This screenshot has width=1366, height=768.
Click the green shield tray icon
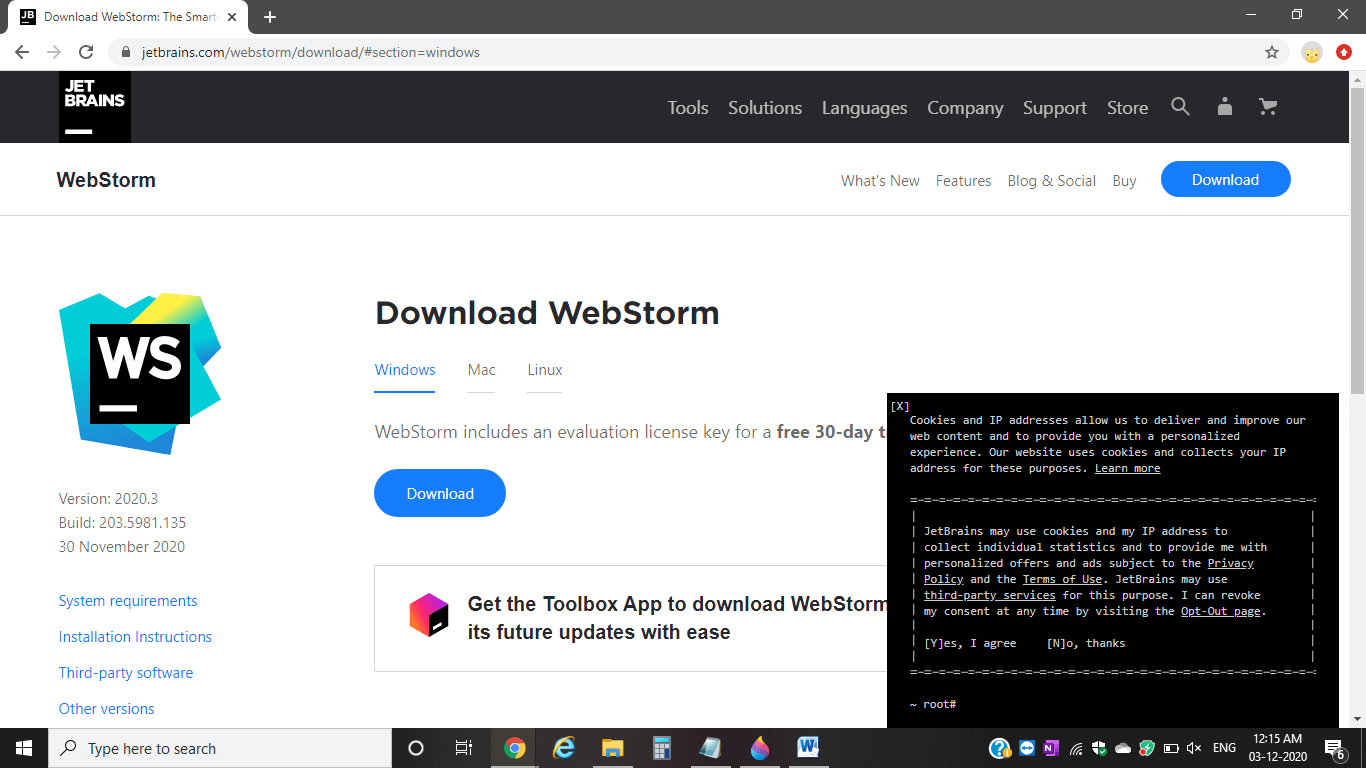[x=1146, y=748]
